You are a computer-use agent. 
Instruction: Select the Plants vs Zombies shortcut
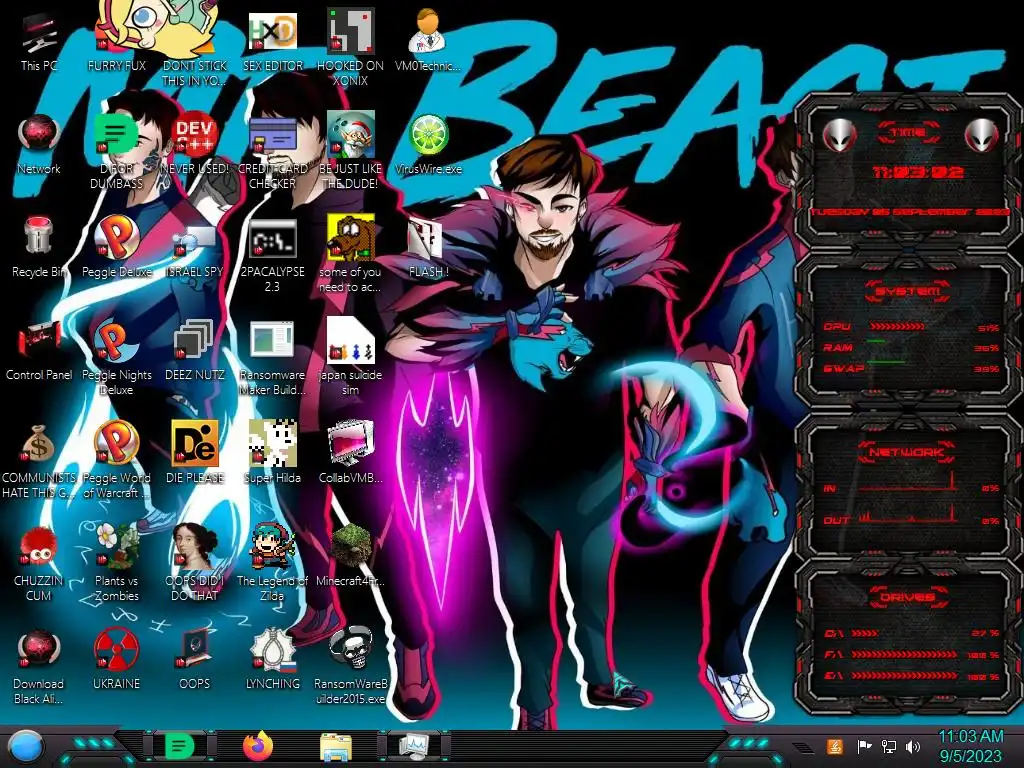[116, 563]
